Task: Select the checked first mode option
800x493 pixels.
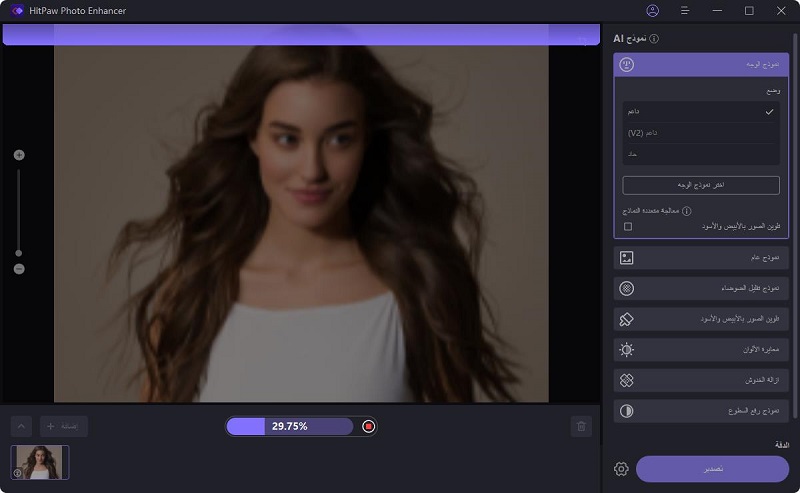Action: [700, 111]
